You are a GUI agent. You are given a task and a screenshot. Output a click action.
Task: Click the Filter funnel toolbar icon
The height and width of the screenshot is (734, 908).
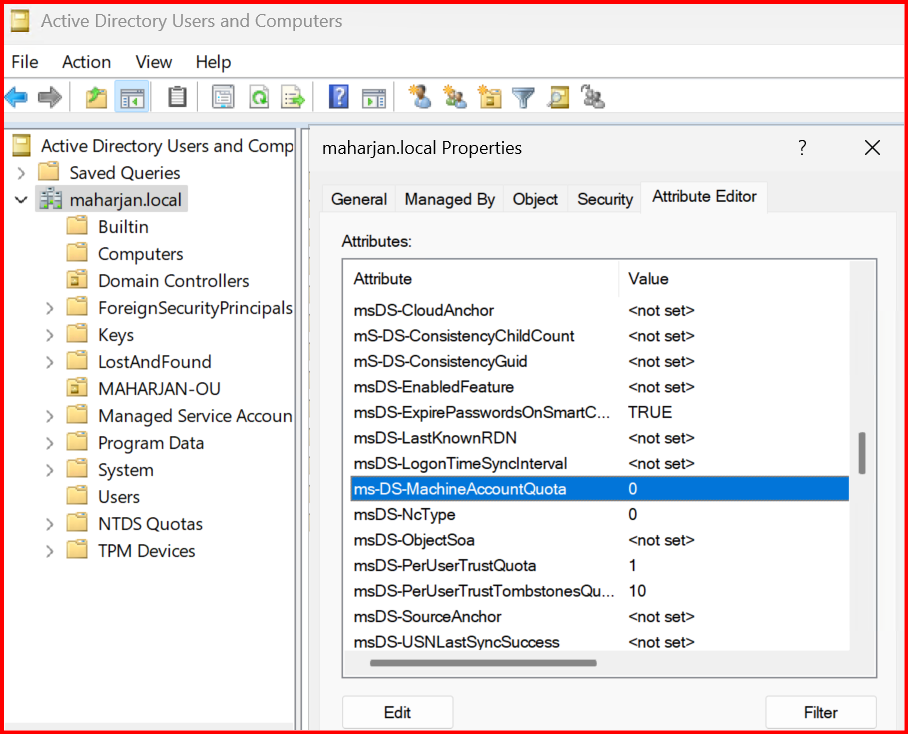(x=523, y=97)
